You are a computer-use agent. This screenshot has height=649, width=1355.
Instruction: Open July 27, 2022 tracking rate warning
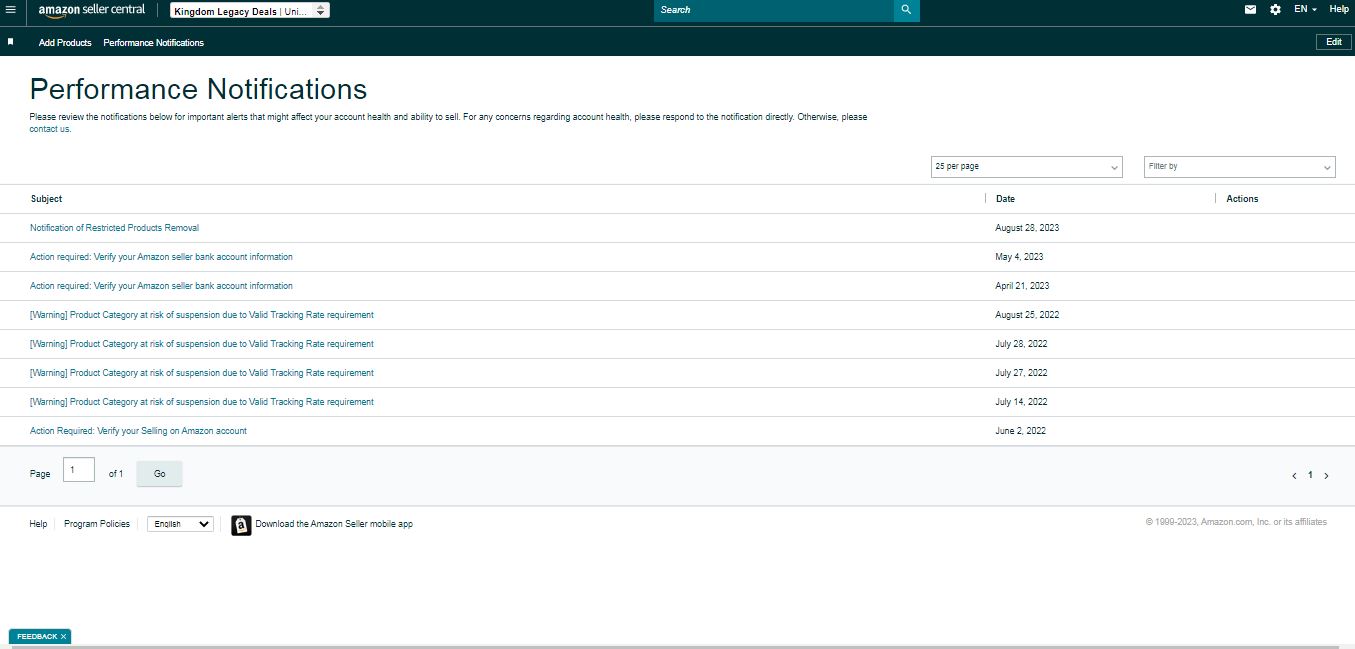pyautogui.click(x=202, y=373)
